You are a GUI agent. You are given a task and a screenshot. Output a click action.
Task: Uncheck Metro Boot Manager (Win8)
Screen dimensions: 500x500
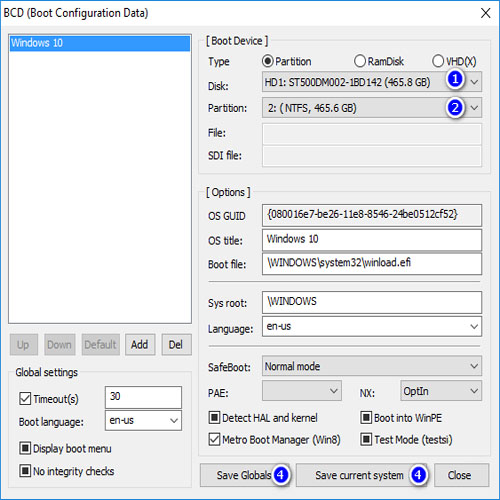click(x=214, y=440)
